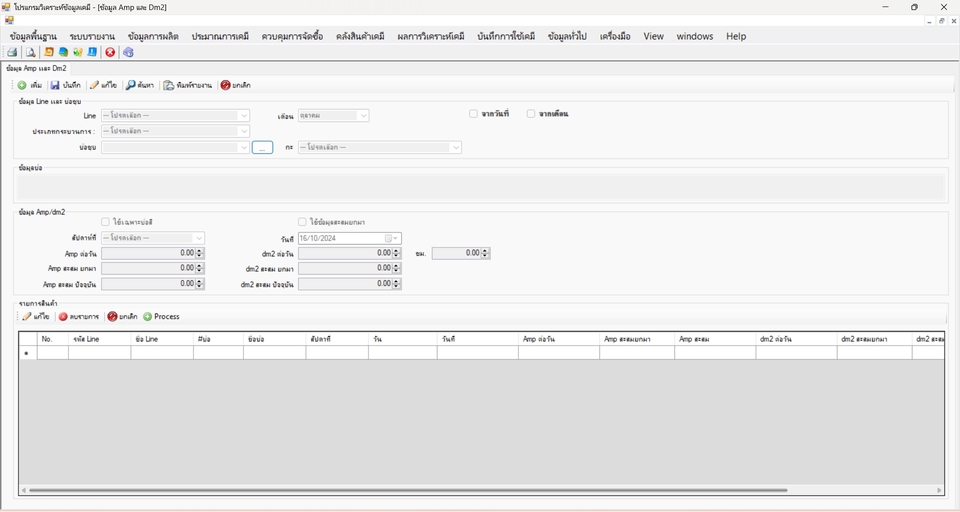This screenshot has height=512, width=960.
Task: Open the windows menu
Action: point(695,36)
